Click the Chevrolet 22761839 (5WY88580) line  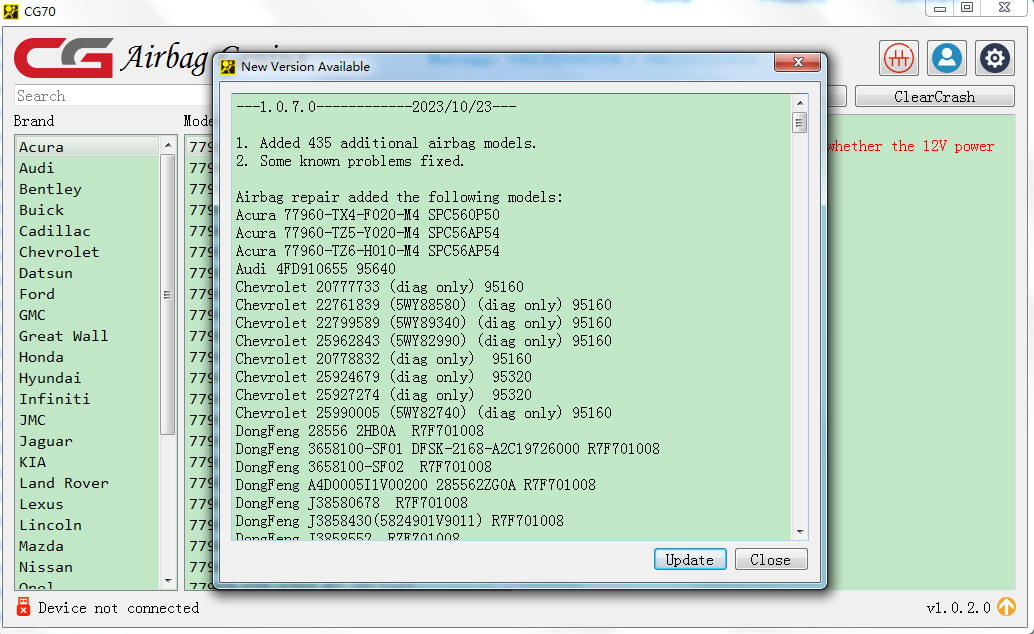click(x=423, y=305)
